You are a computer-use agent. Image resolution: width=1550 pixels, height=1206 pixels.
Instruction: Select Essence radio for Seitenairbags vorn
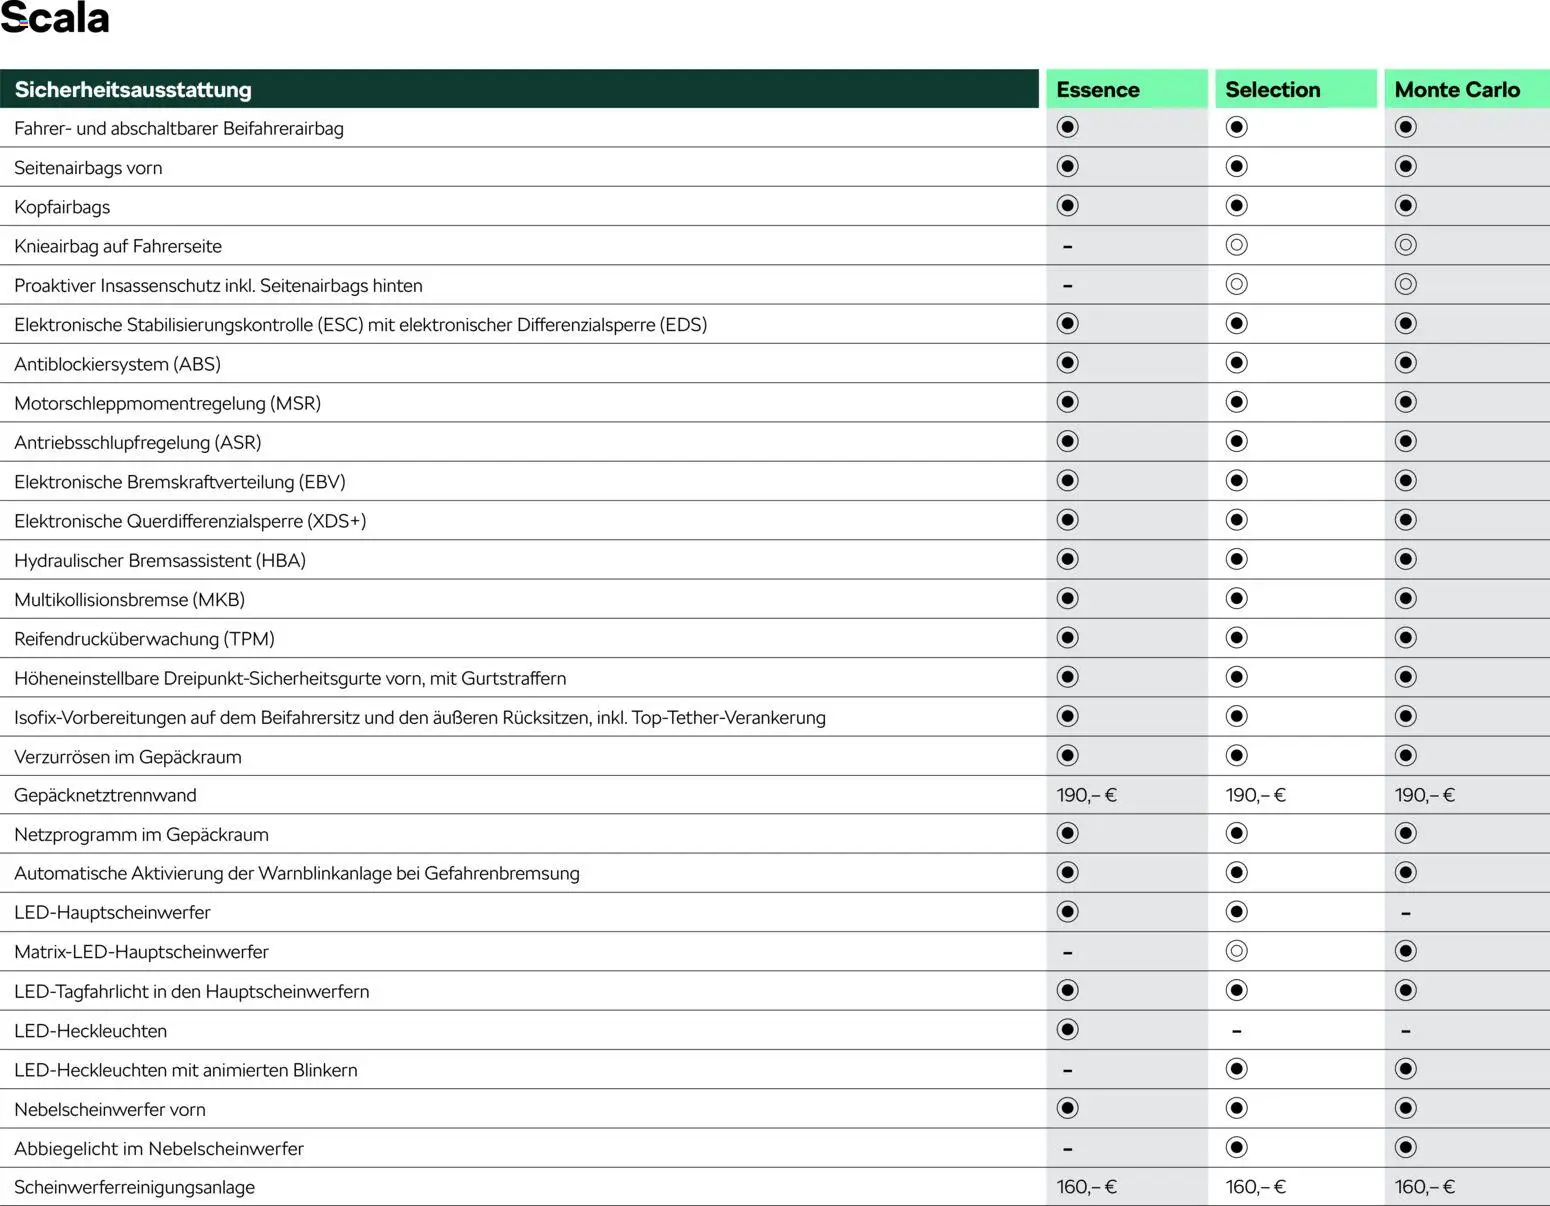(x=1067, y=167)
